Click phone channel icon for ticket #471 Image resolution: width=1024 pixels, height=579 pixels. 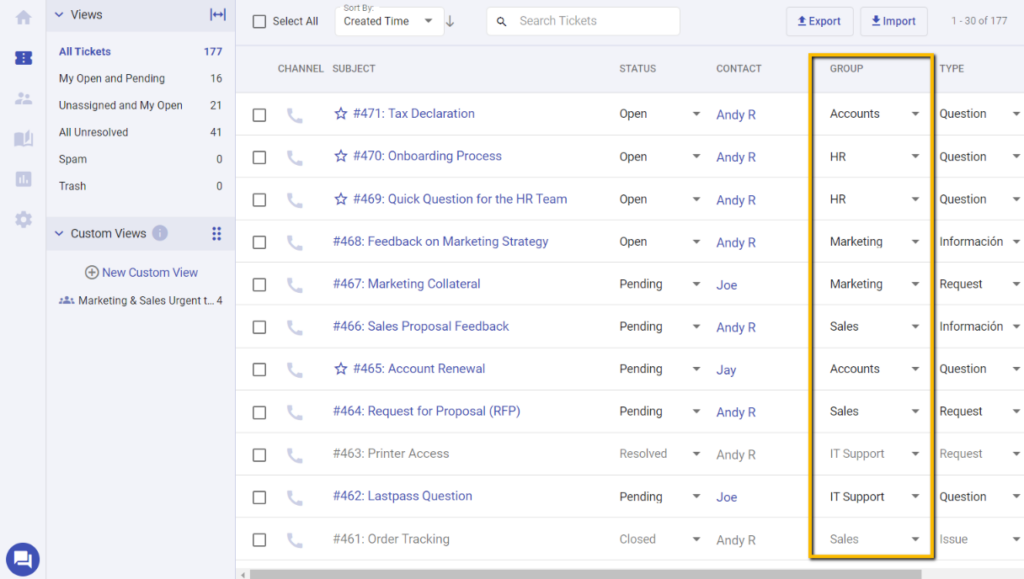(x=295, y=116)
